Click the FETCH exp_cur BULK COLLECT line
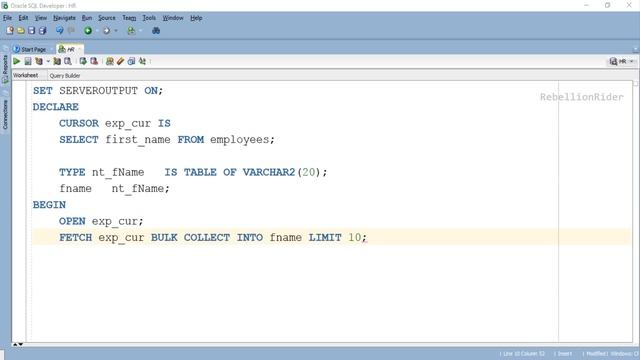640x360 pixels. tap(213, 238)
